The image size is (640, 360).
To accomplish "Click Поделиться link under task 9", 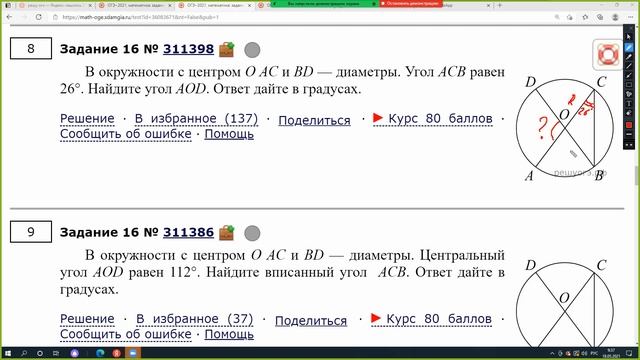I will (311, 321).
